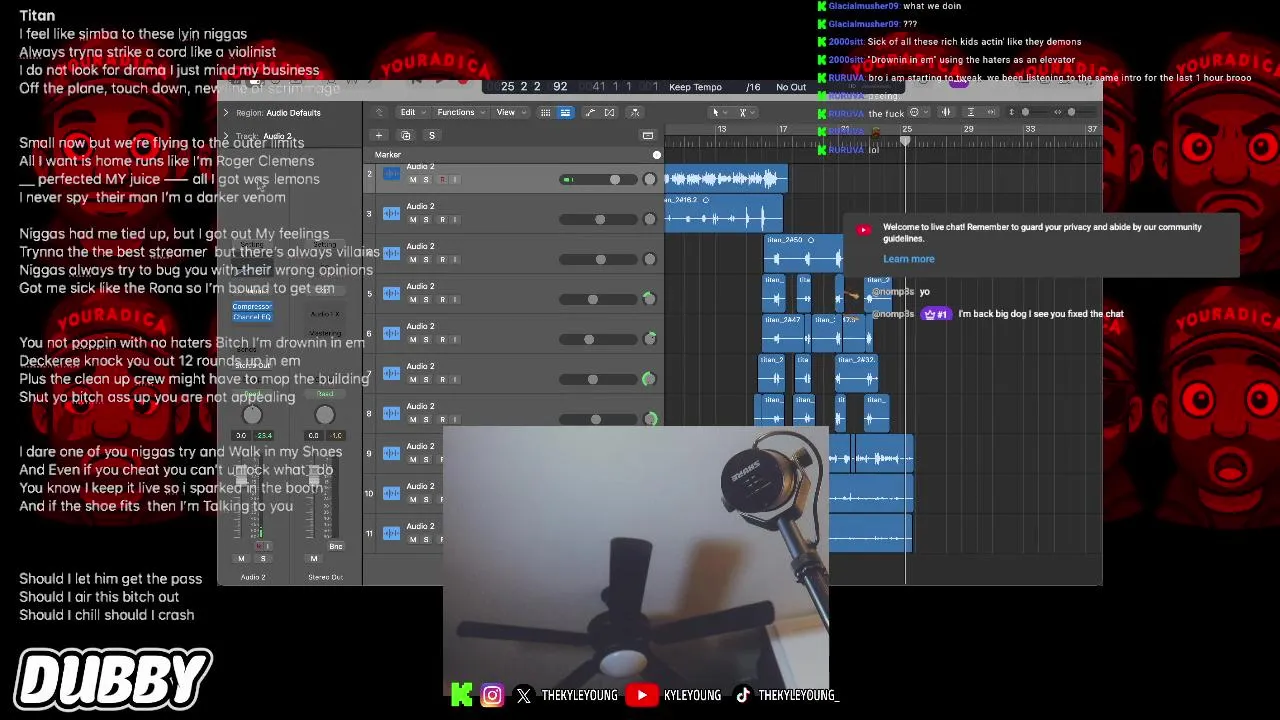The image size is (1280, 720).
Task: Switch to list view icon
Action: pyautogui.click(x=565, y=112)
